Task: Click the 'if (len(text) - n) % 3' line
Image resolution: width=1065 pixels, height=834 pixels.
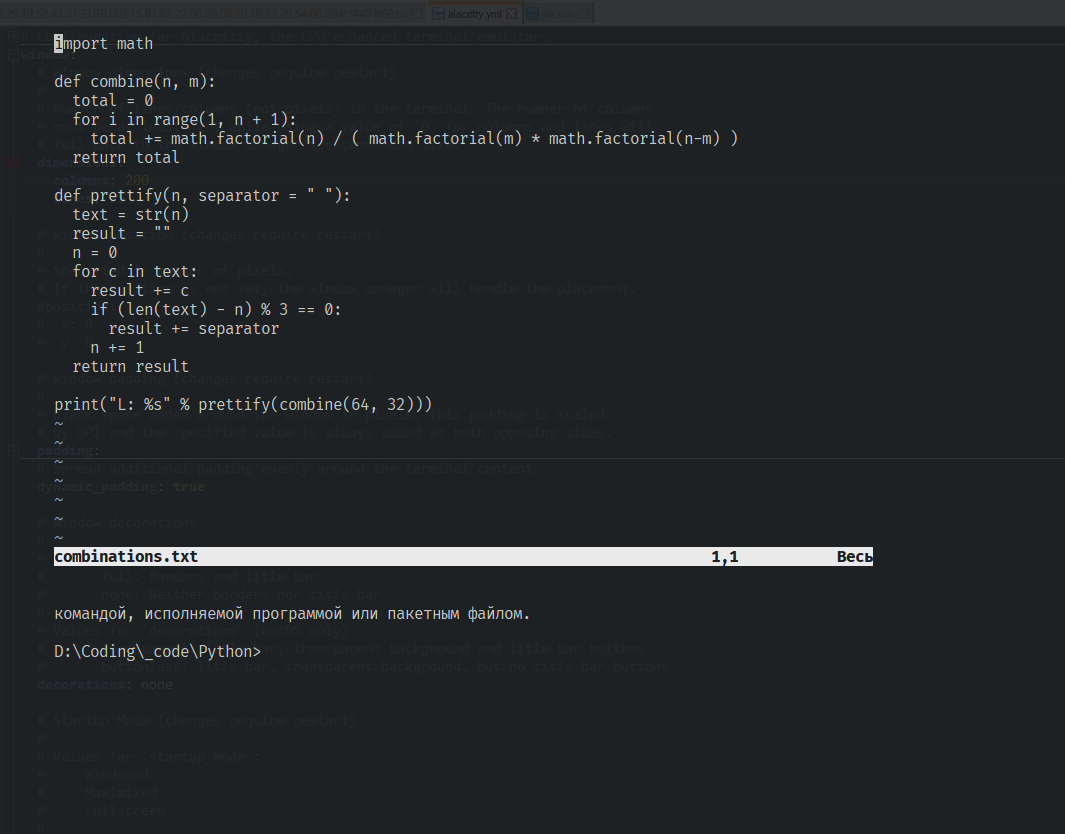Action: (x=216, y=310)
